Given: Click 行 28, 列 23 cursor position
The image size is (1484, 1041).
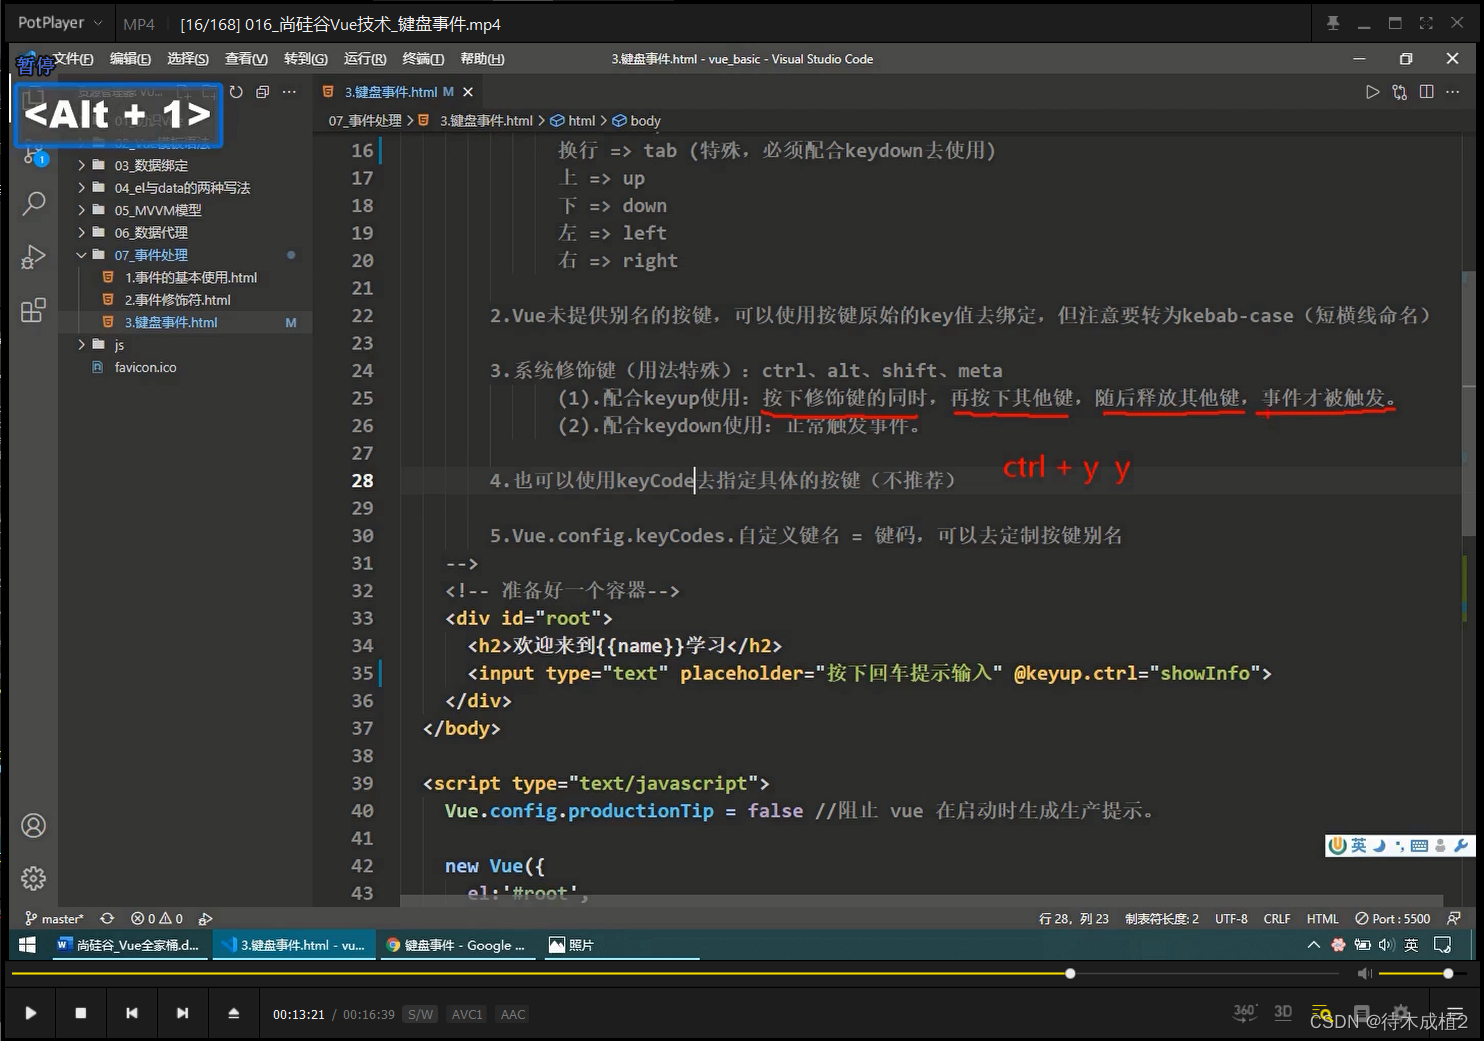Looking at the screenshot, I should pyautogui.click(x=1073, y=918).
